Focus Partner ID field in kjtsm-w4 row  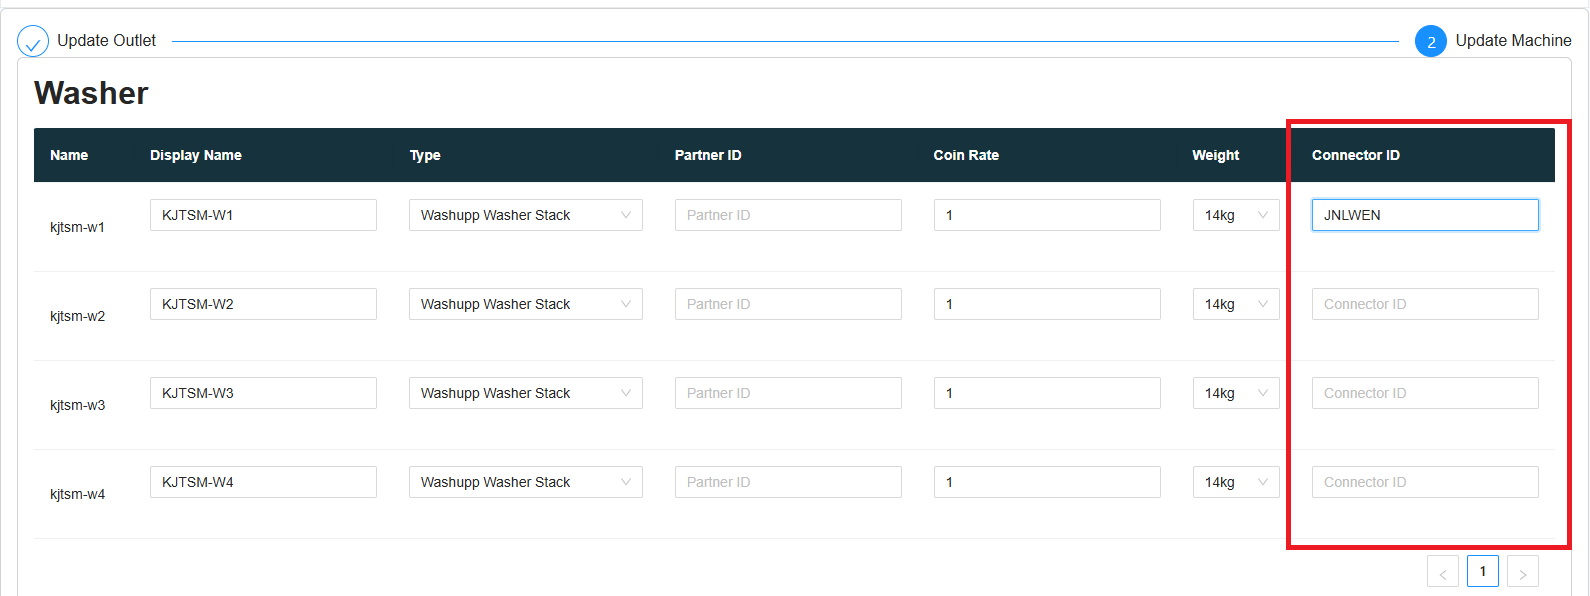788,482
